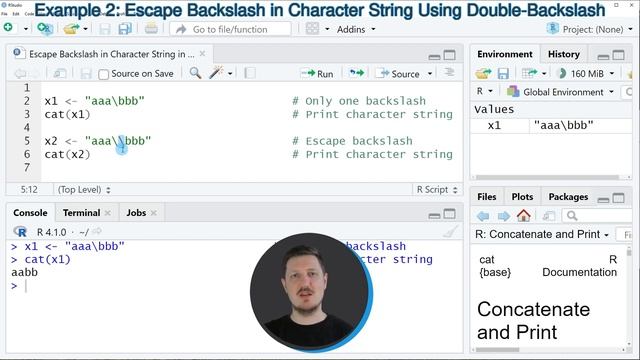Open the Project: (None) menu
This screenshot has height=360, width=640.
click(x=590, y=29)
